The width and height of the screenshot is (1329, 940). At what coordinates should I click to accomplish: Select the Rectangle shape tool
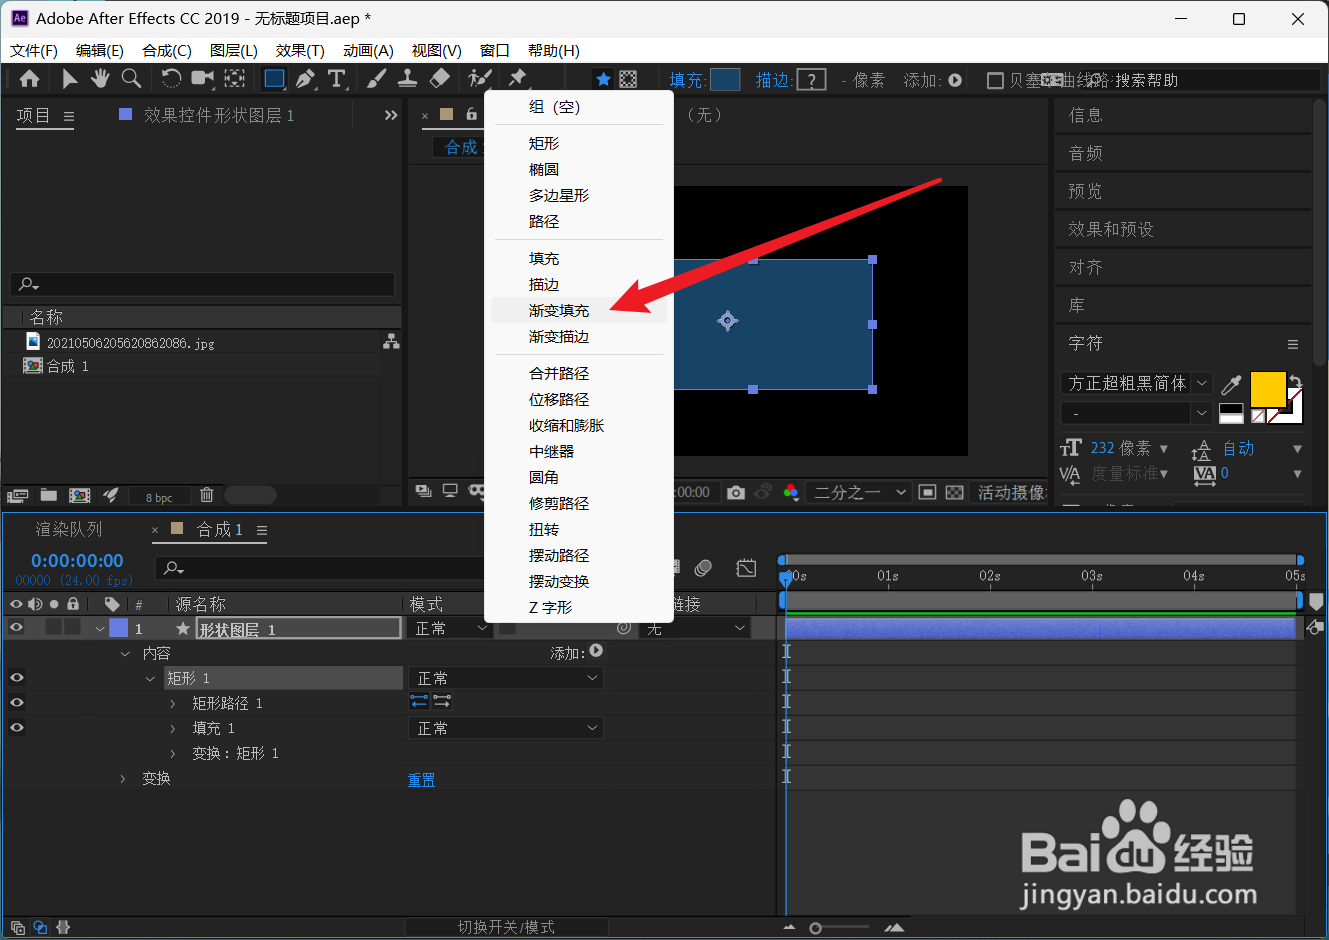[x=274, y=78]
